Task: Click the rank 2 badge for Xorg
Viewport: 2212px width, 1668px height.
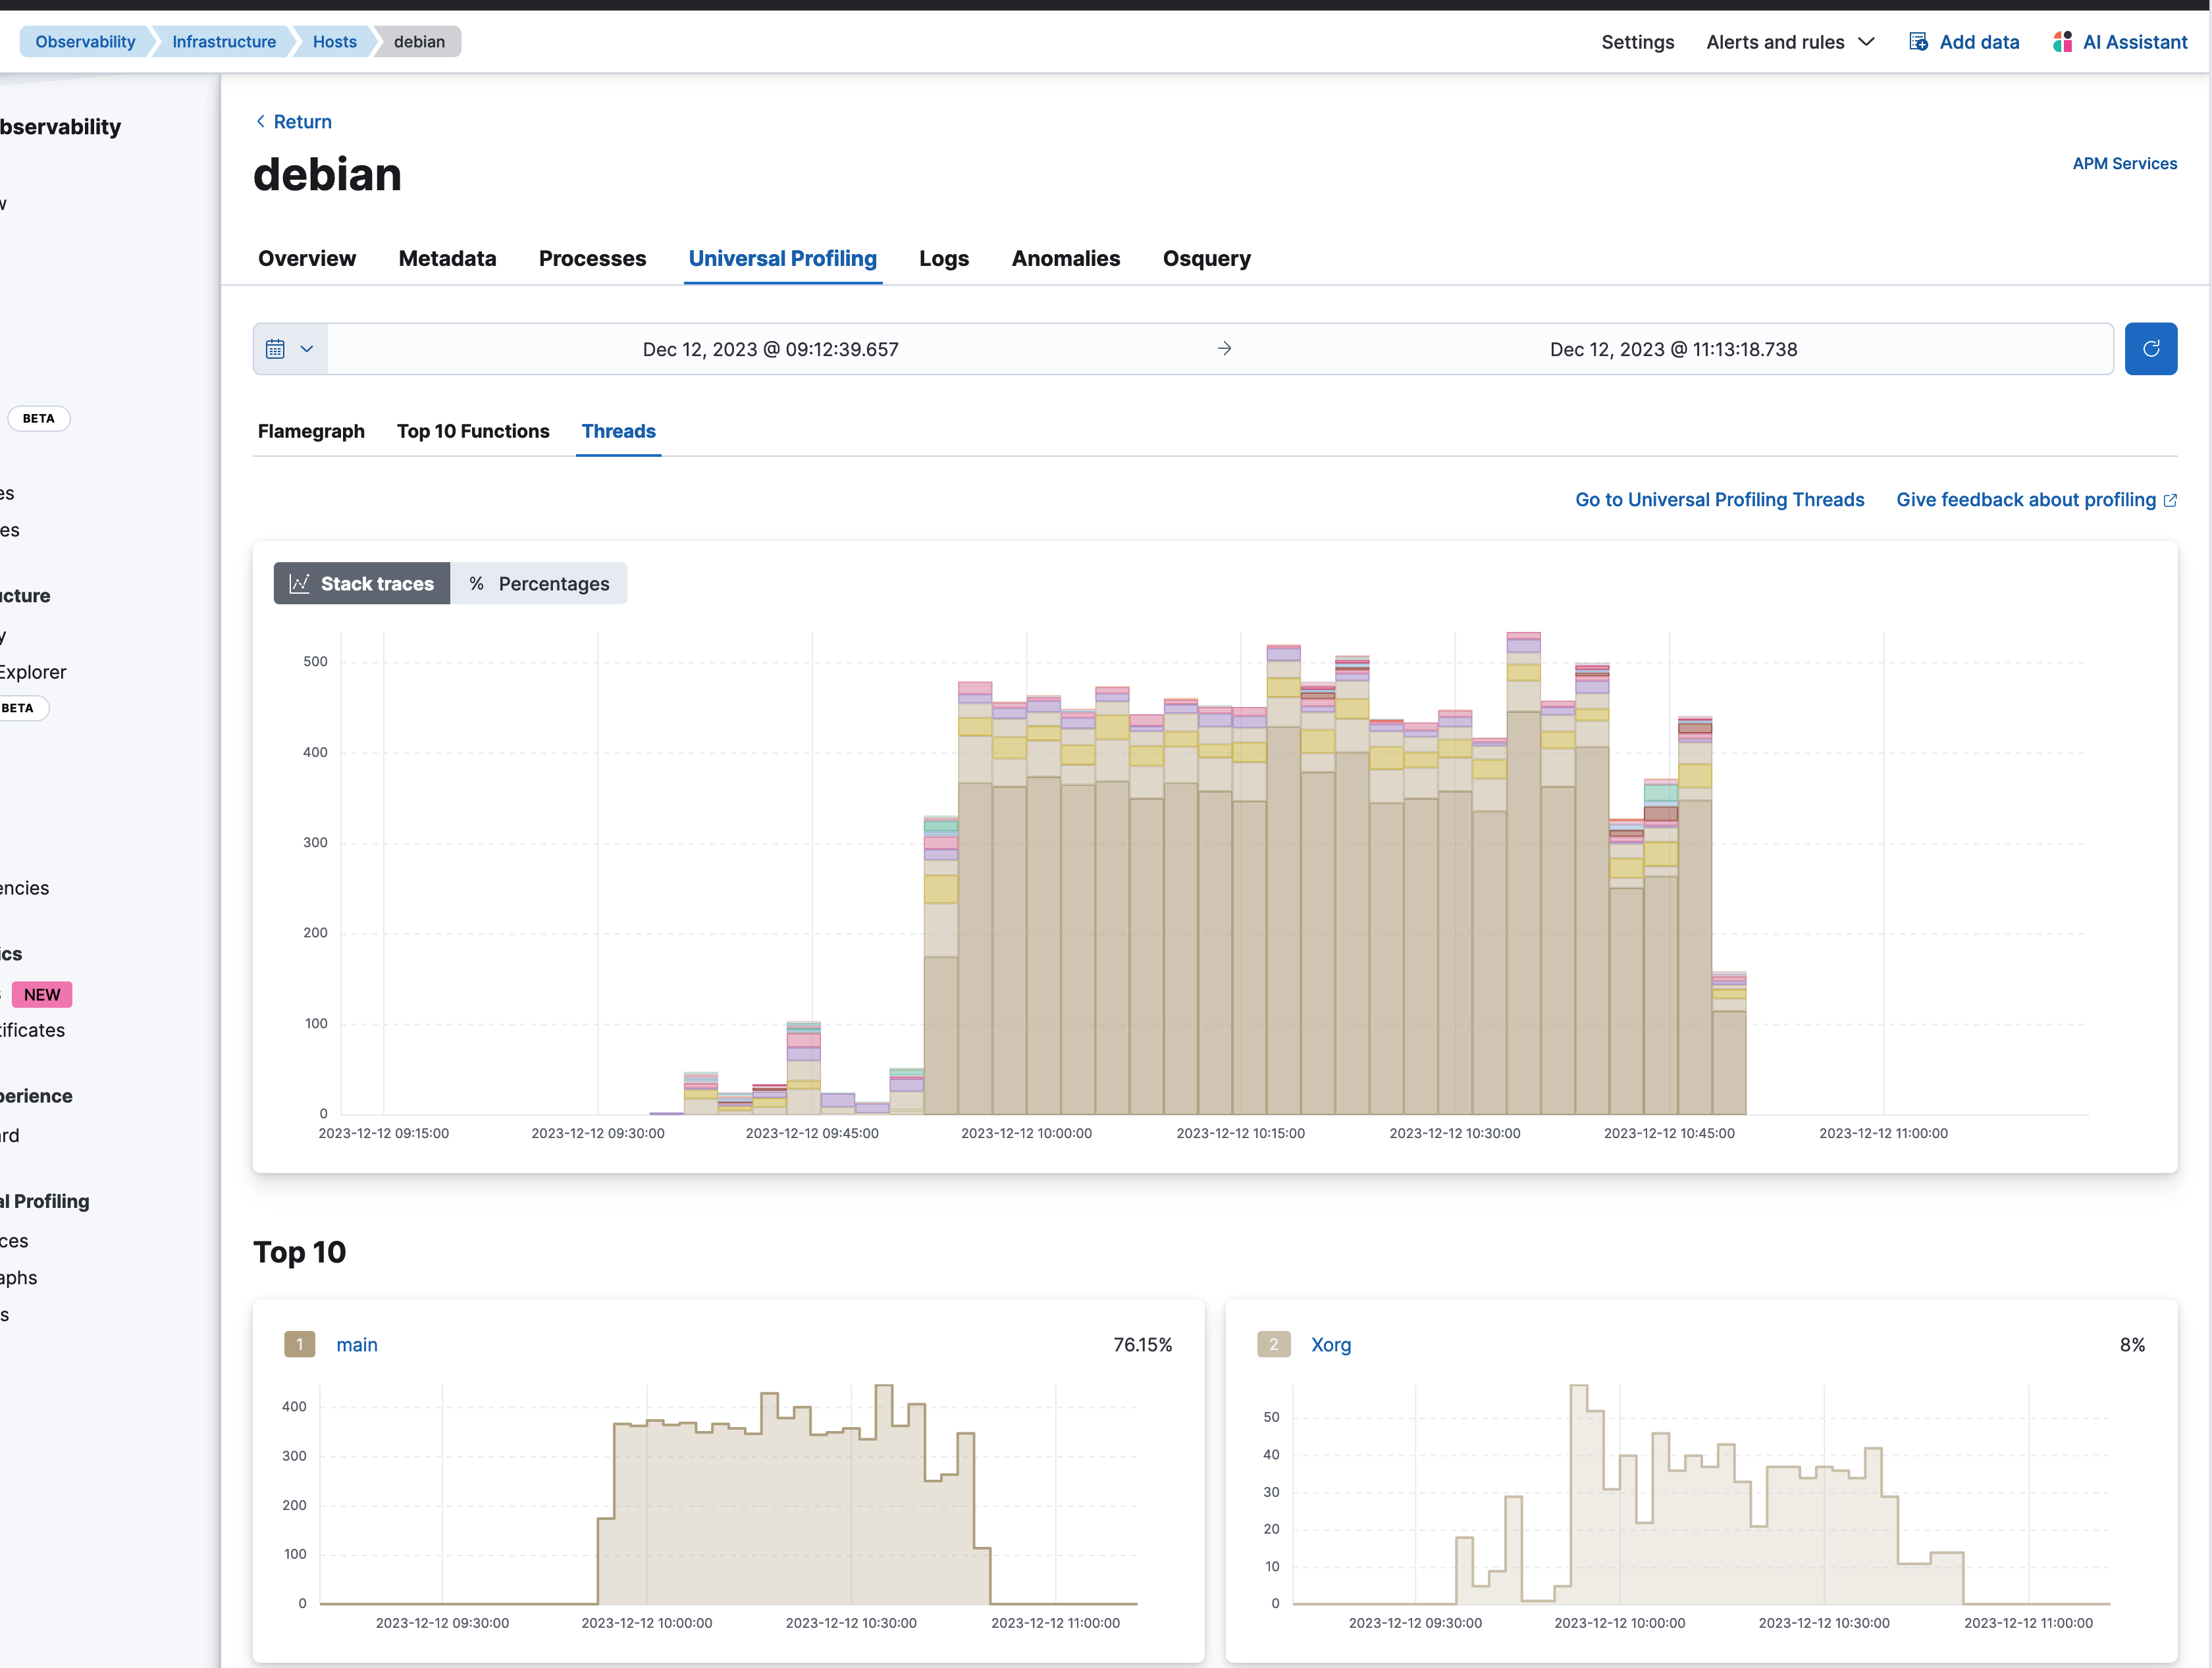Action: coord(1273,1344)
